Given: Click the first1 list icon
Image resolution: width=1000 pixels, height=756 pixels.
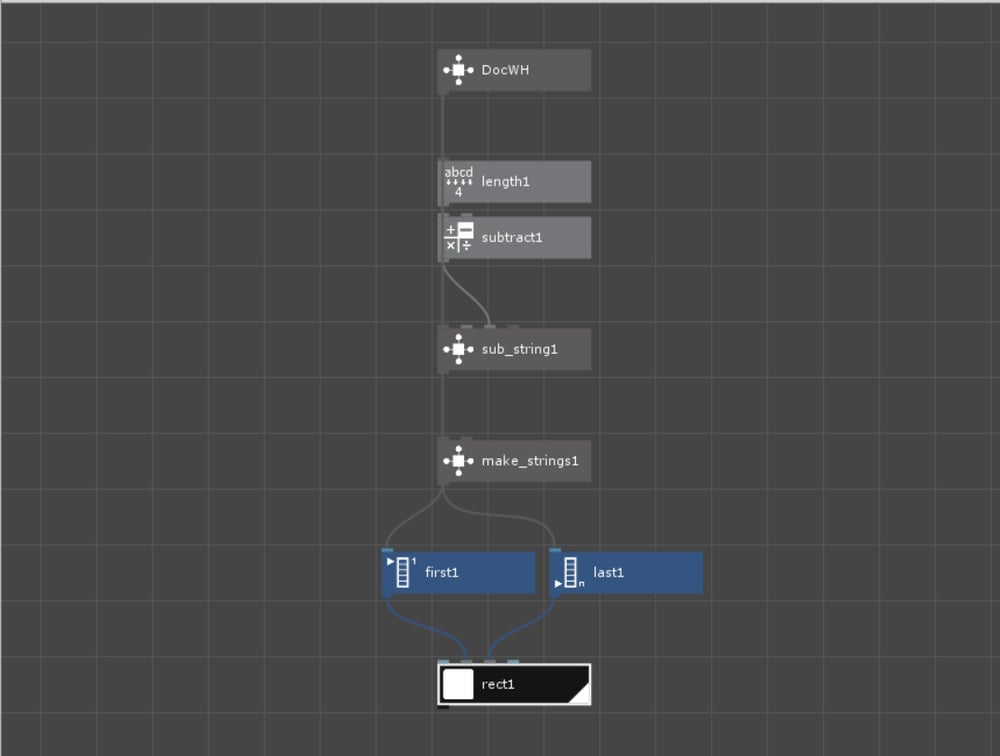Looking at the screenshot, I should (x=402, y=572).
